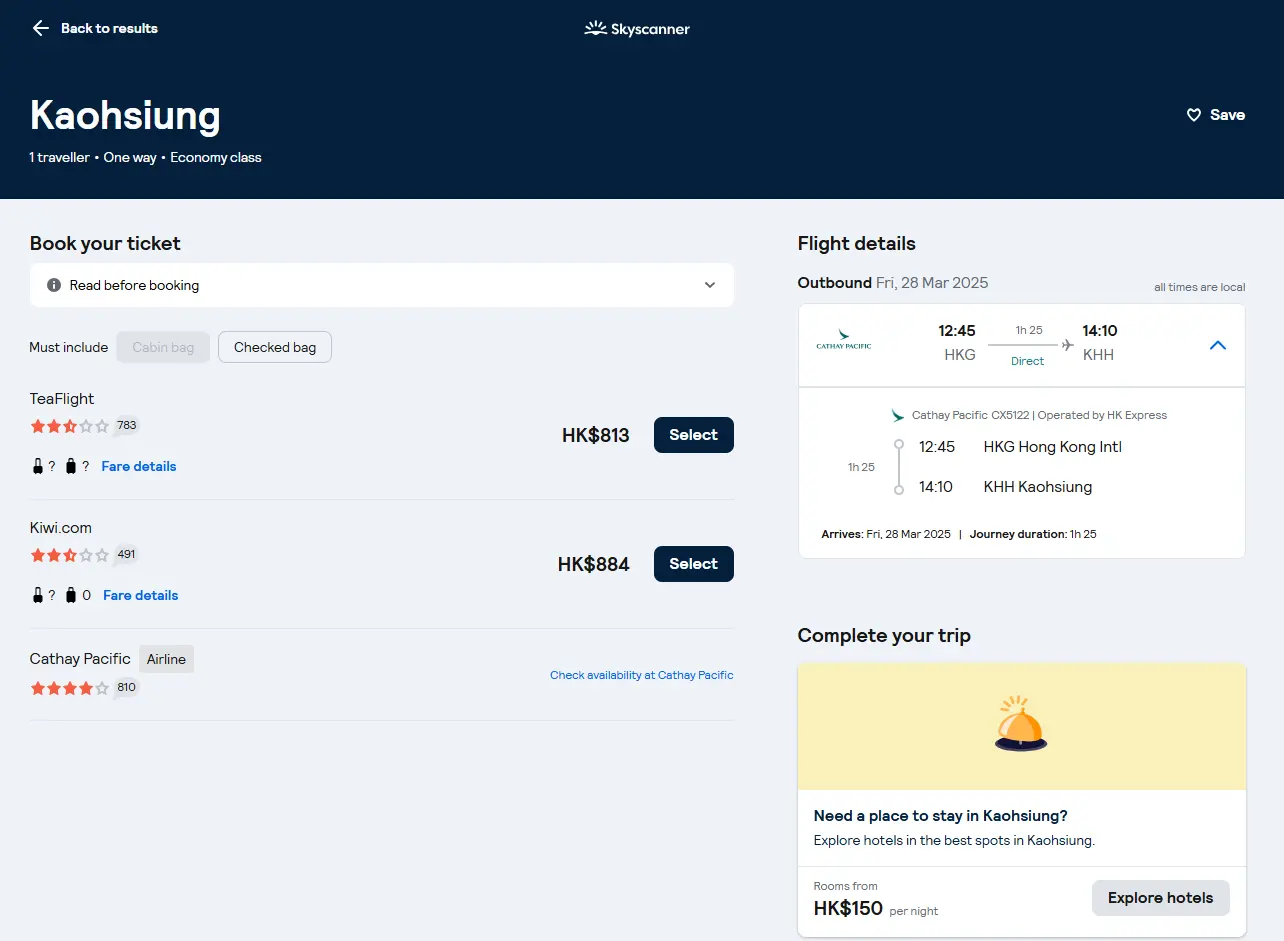Image resolution: width=1284 pixels, height=941 pixels.
Task: Click the Direct label
Action: 1027,361
